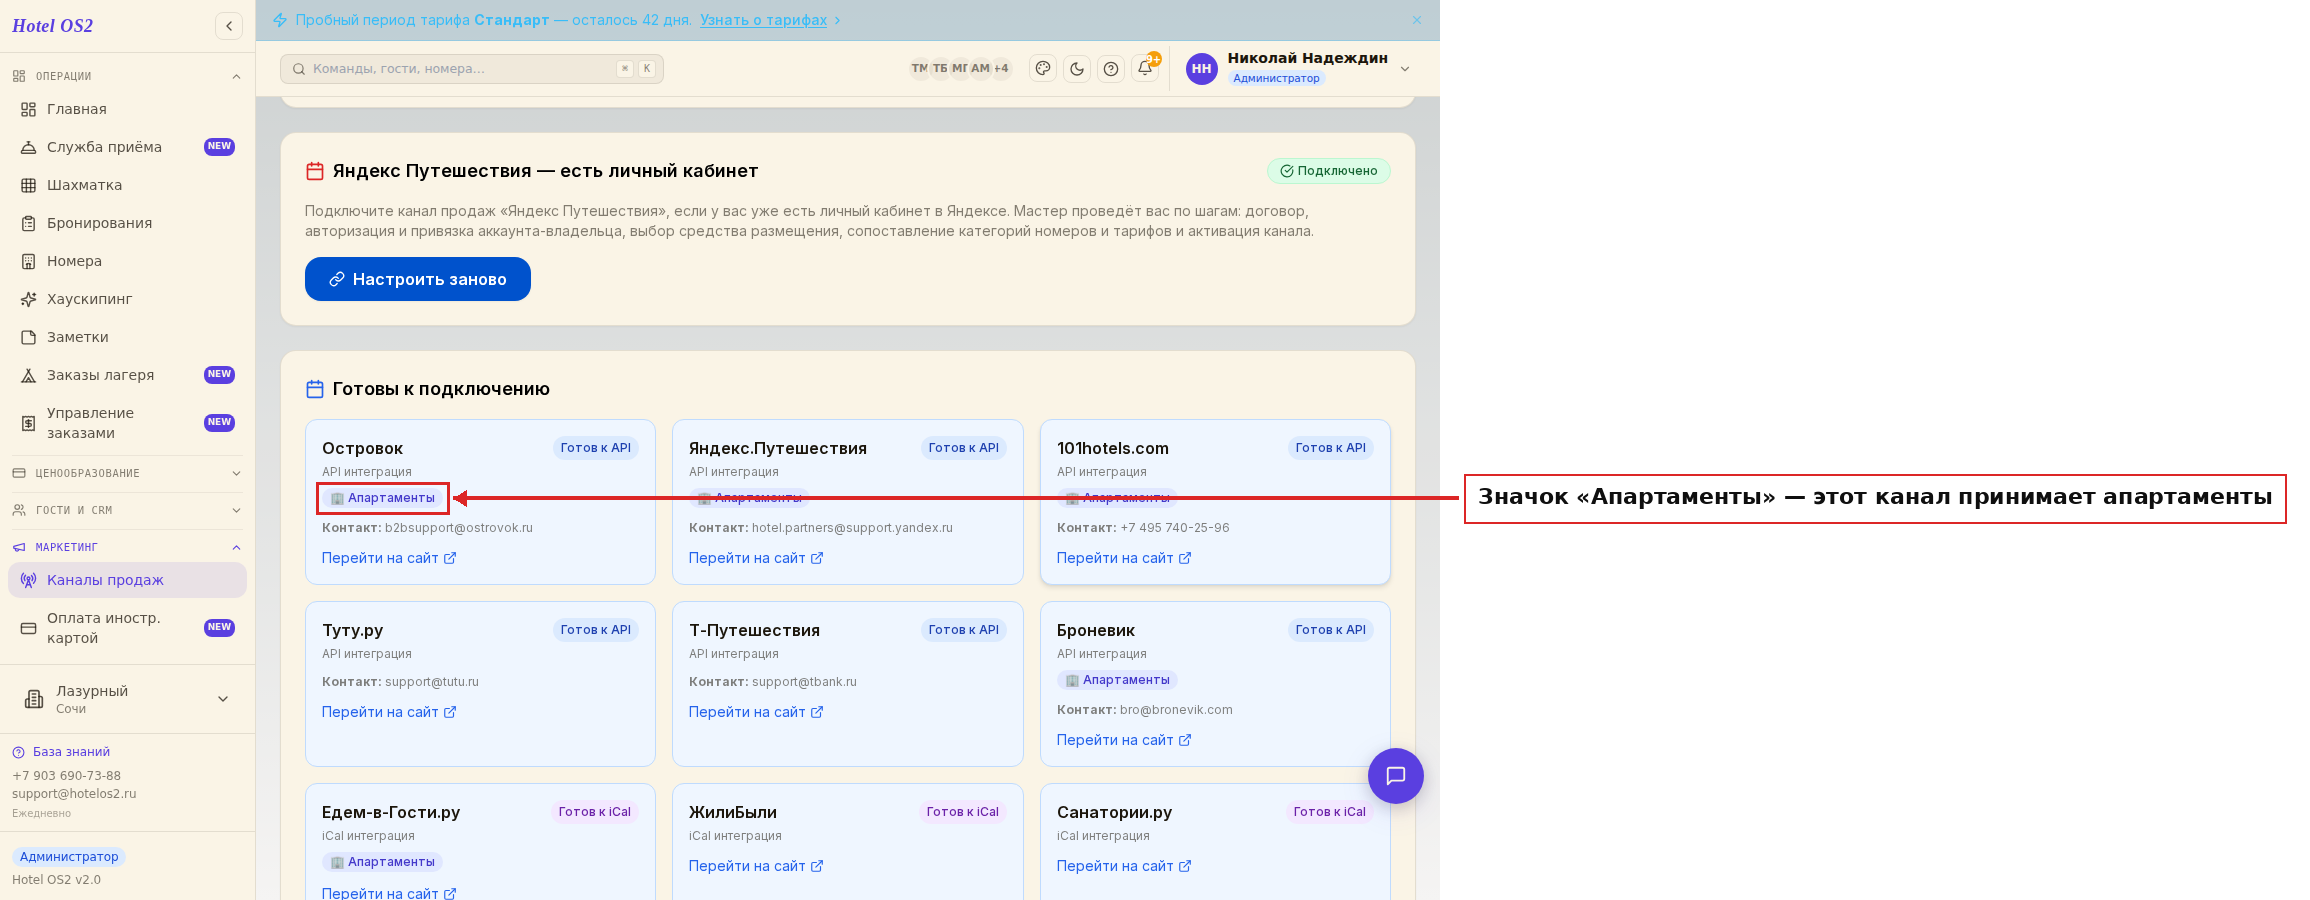The height and width of the screenshot is (900, 2310).
Task: Expand the ГОСТИ И CRM section
Action: click(x=127, y=510)
